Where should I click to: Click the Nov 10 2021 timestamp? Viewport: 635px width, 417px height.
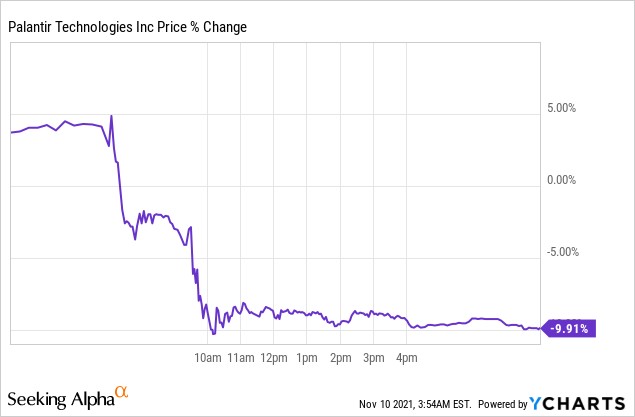point(415,404)
